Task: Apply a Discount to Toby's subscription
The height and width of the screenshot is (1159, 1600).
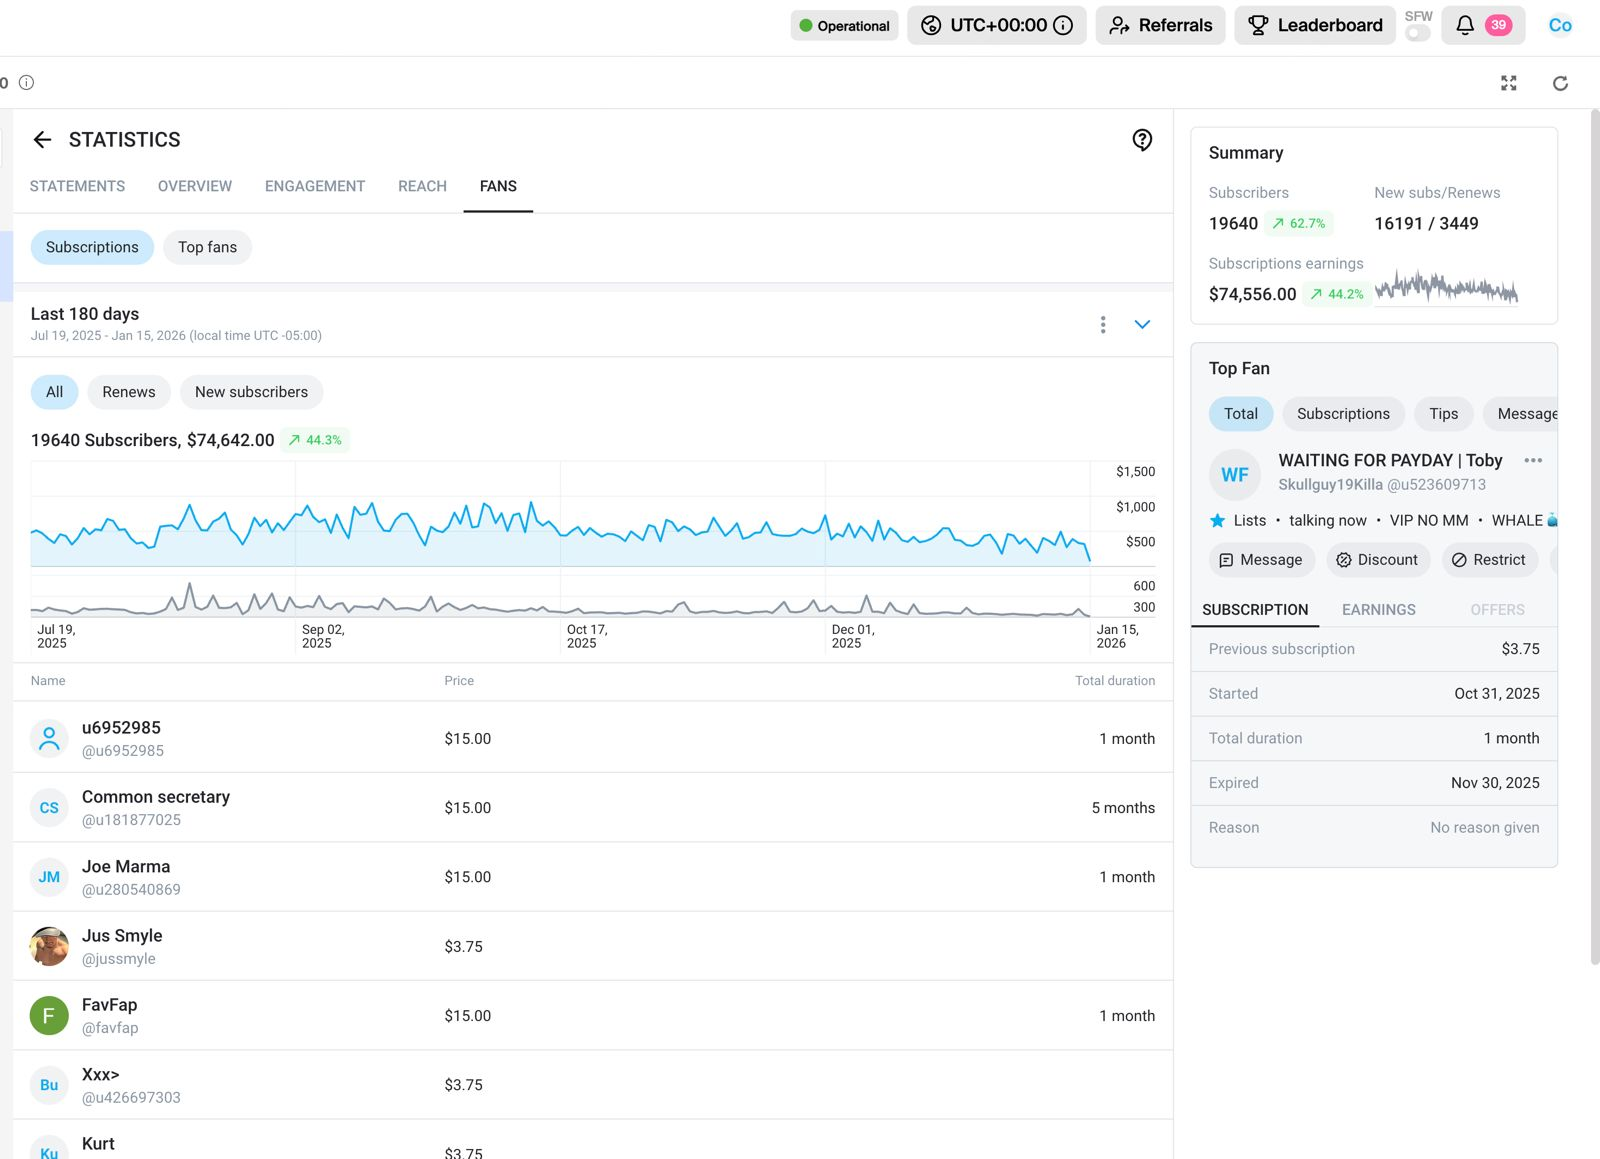Action: tap(1378, 560)
